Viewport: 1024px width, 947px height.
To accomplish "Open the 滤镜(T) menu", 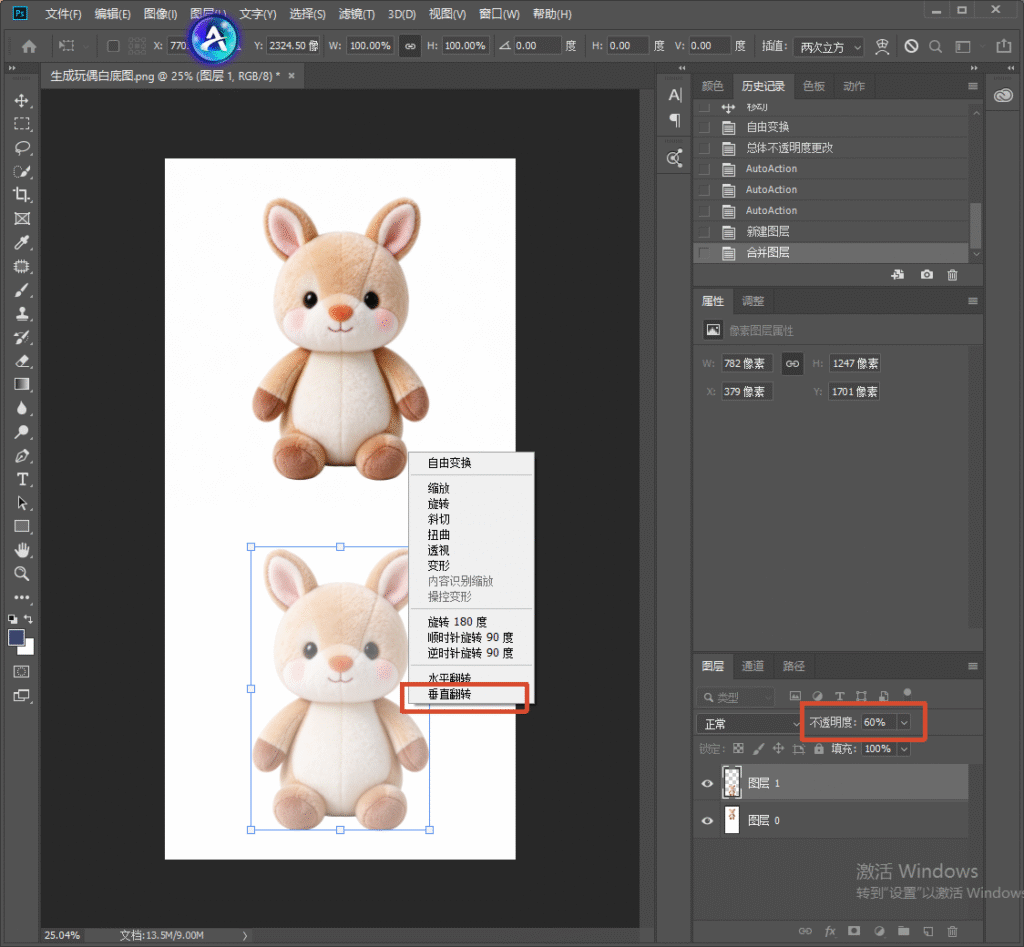I will (357, 14).
